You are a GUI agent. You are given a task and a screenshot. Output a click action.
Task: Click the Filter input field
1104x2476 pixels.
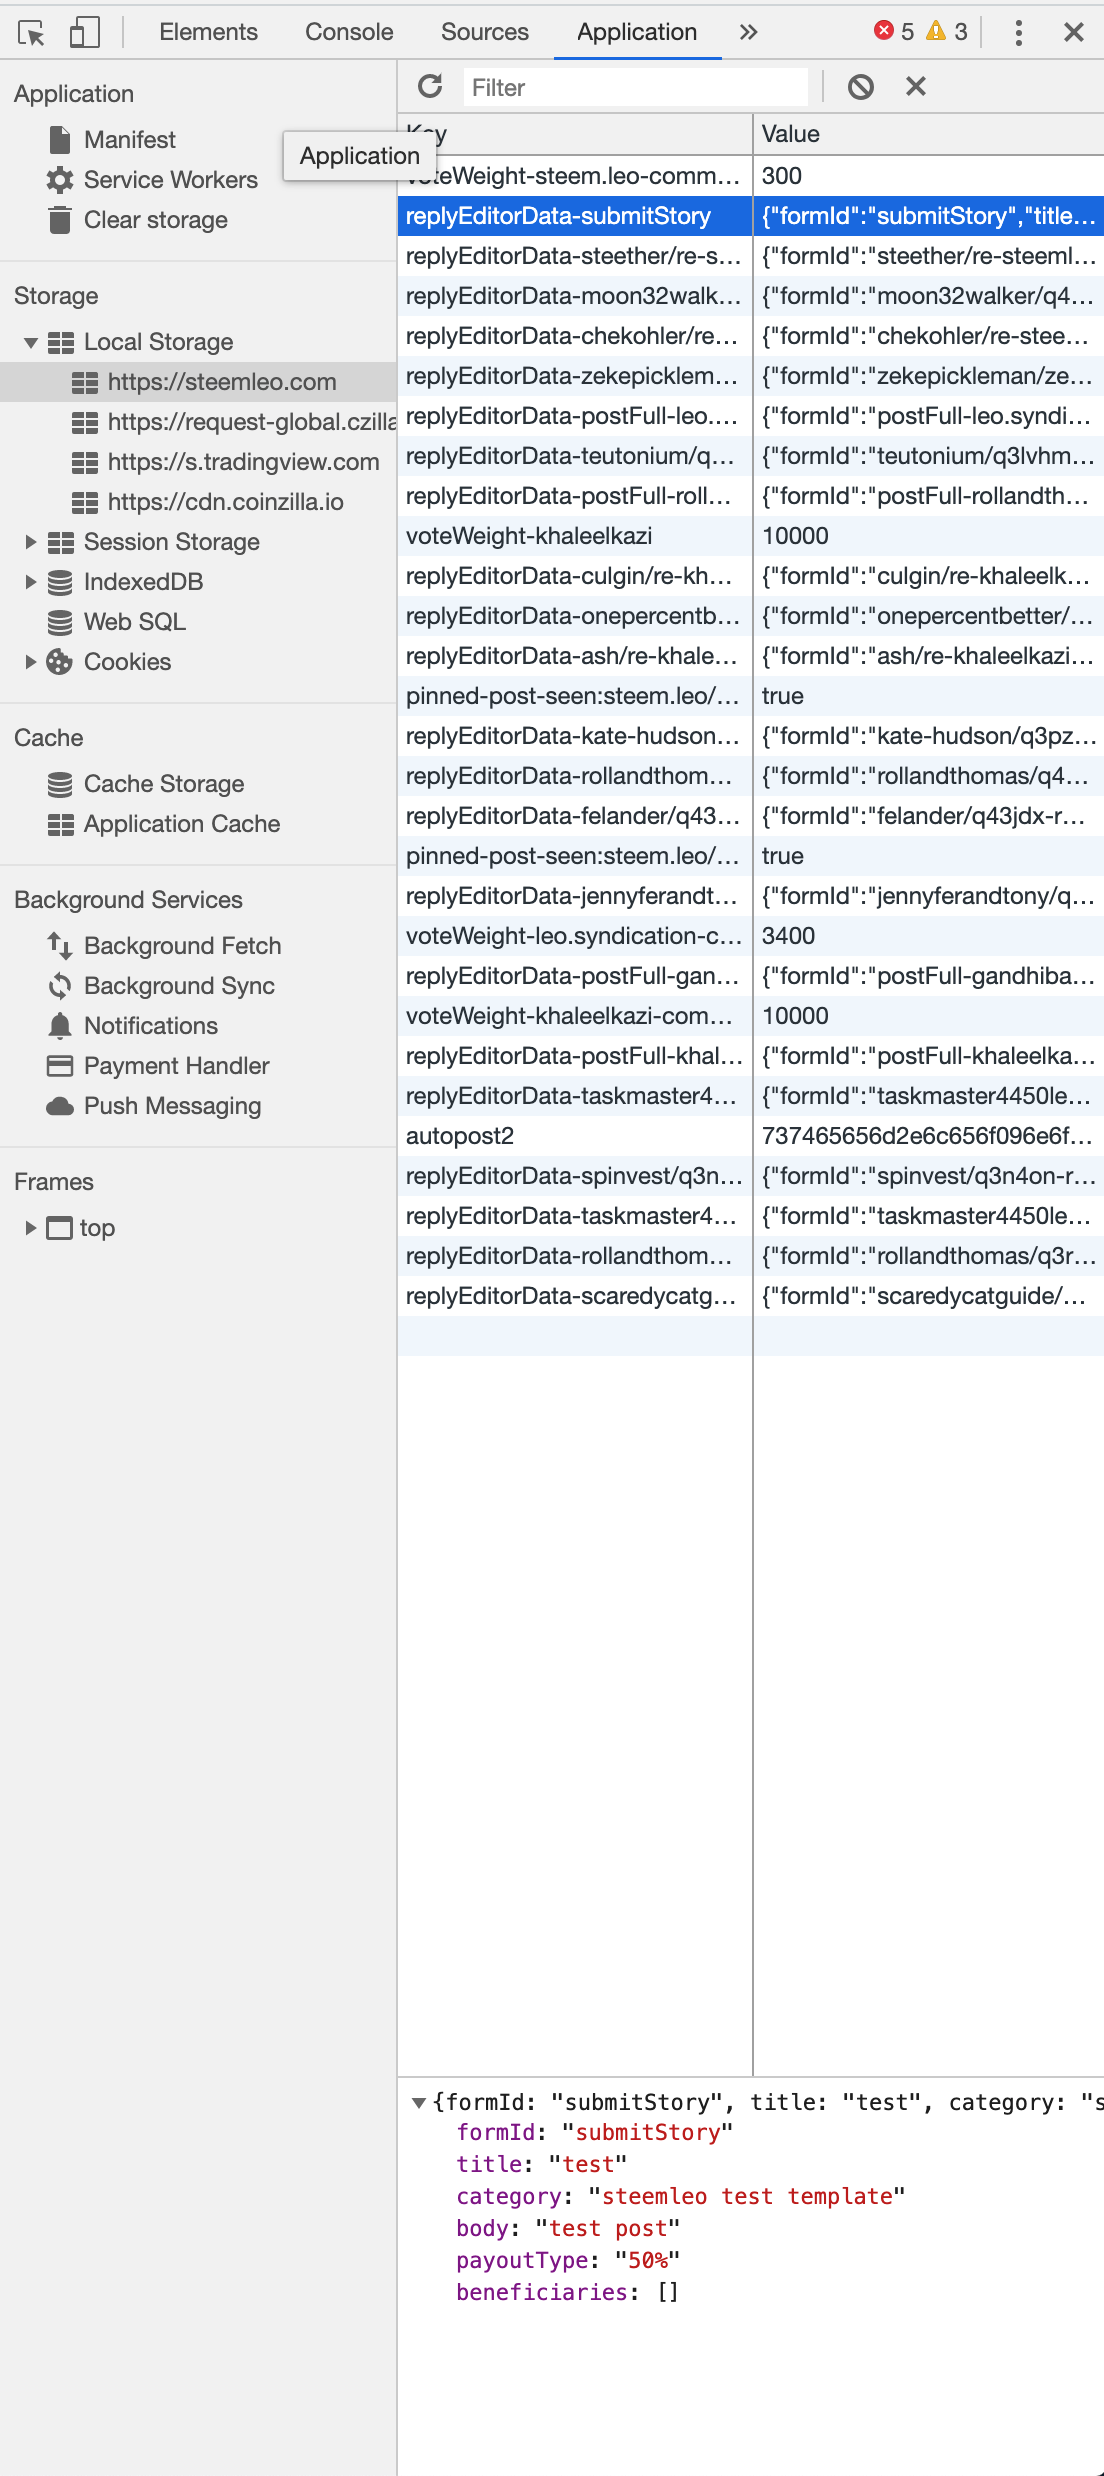coord(635,88)
